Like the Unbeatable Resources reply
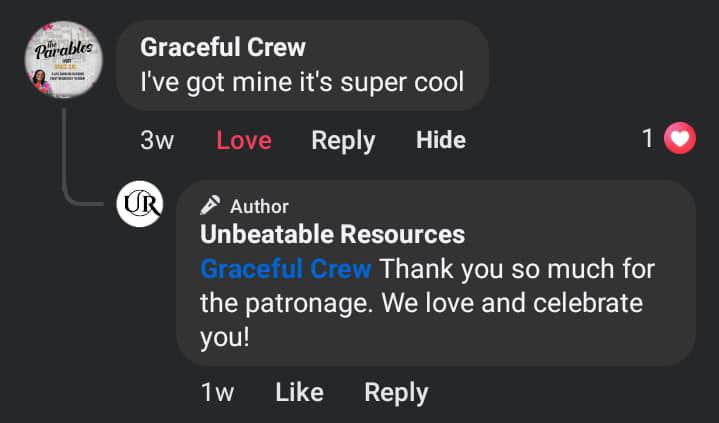 click(x=299, y=393)
